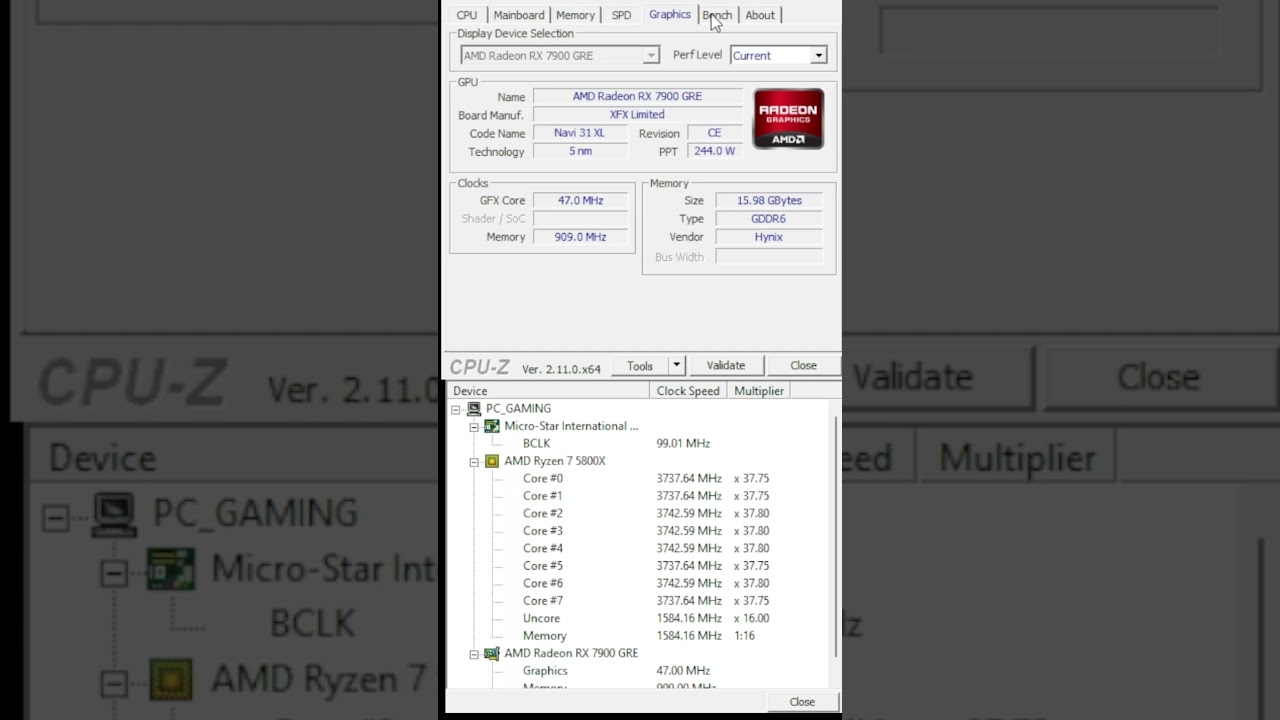Image resolution: width=1280 pixels, height=720 pixels.
Task: Collapse the AMD Radeon RX 7900 GRE node
Action: [x=474, y=653]
